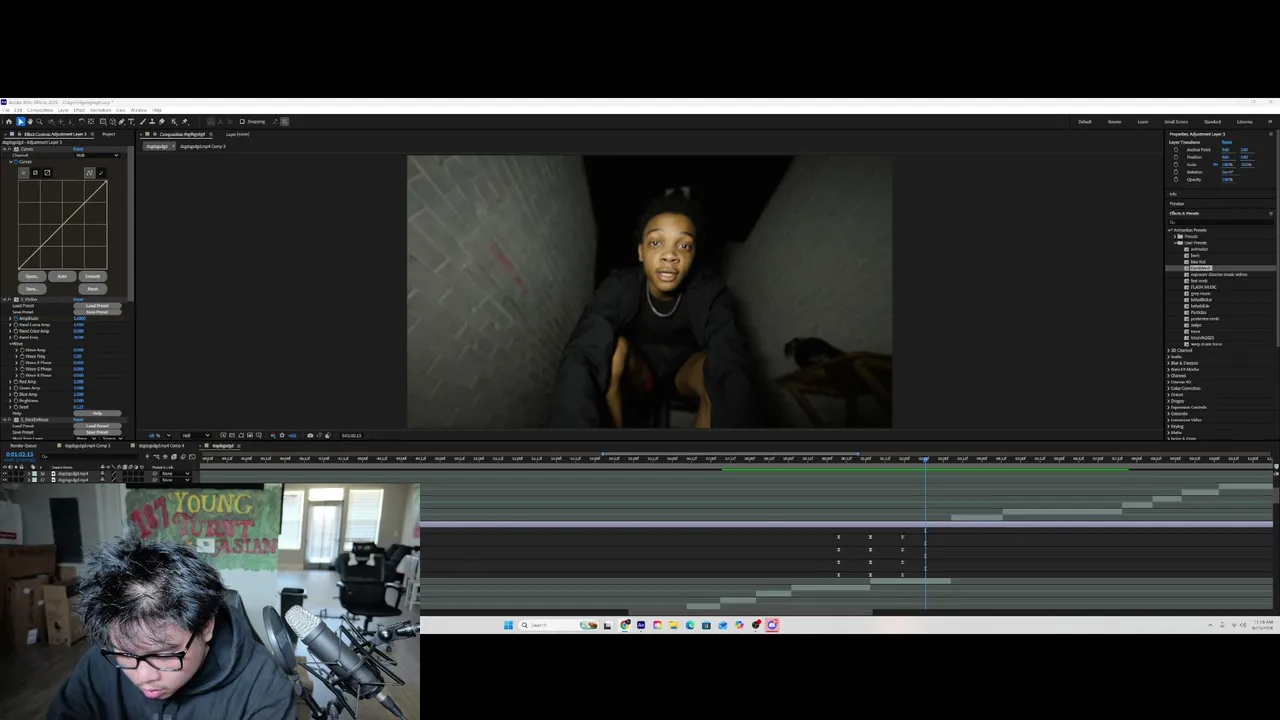Click on the curves graph line

pyautogui.click(x=62, y=225)
